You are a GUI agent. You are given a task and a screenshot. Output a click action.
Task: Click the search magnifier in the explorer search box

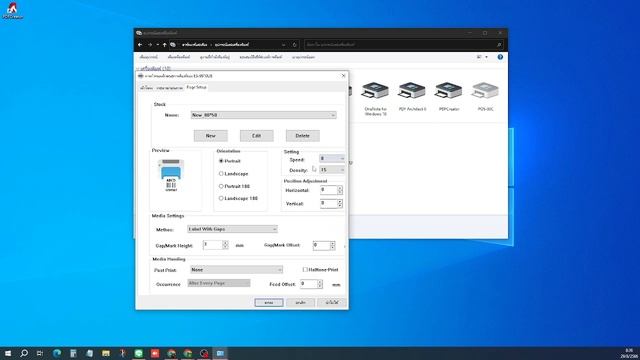[499, 44]
